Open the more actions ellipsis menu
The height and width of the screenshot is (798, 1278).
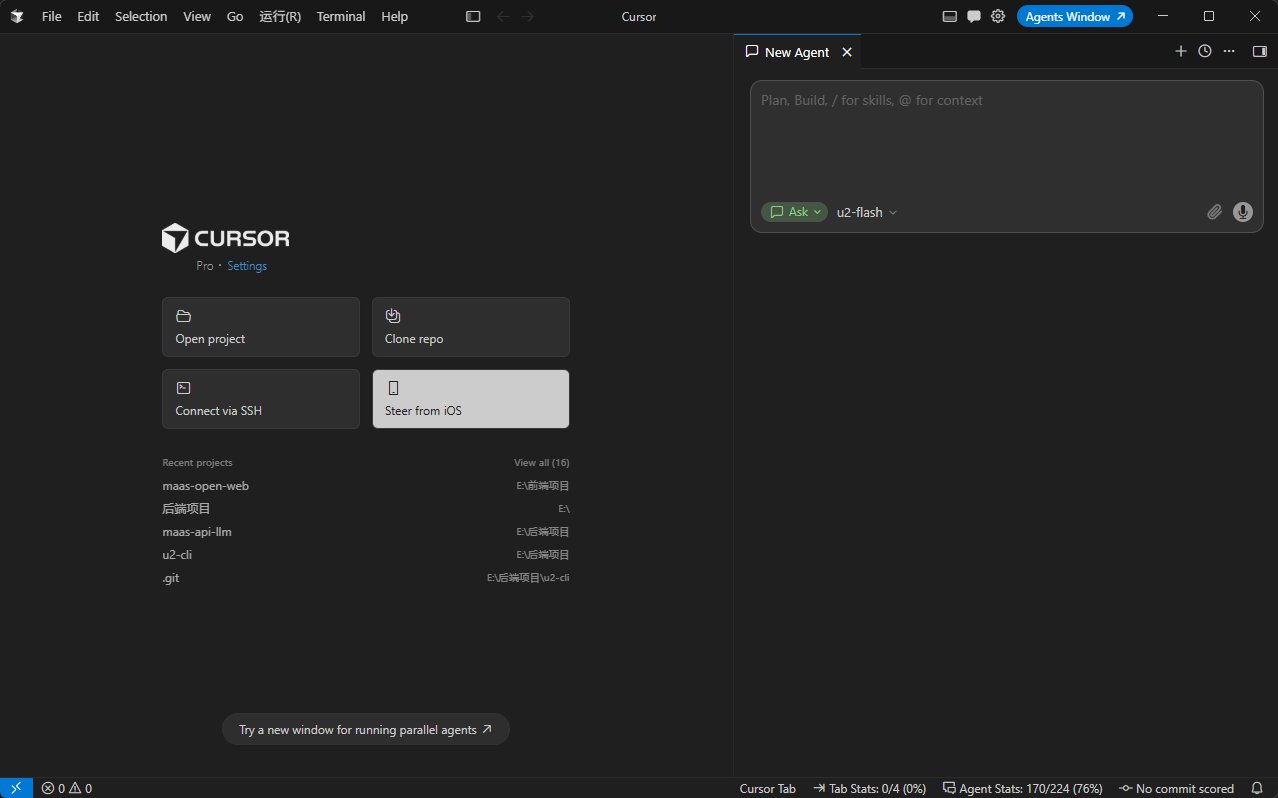[x=1229, y=51]
